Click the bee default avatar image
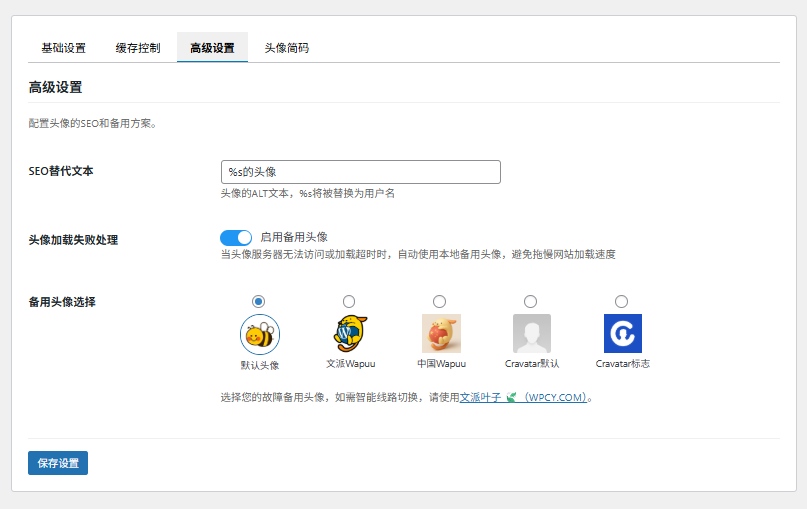 pyautogui.click(x=260, y=335)
